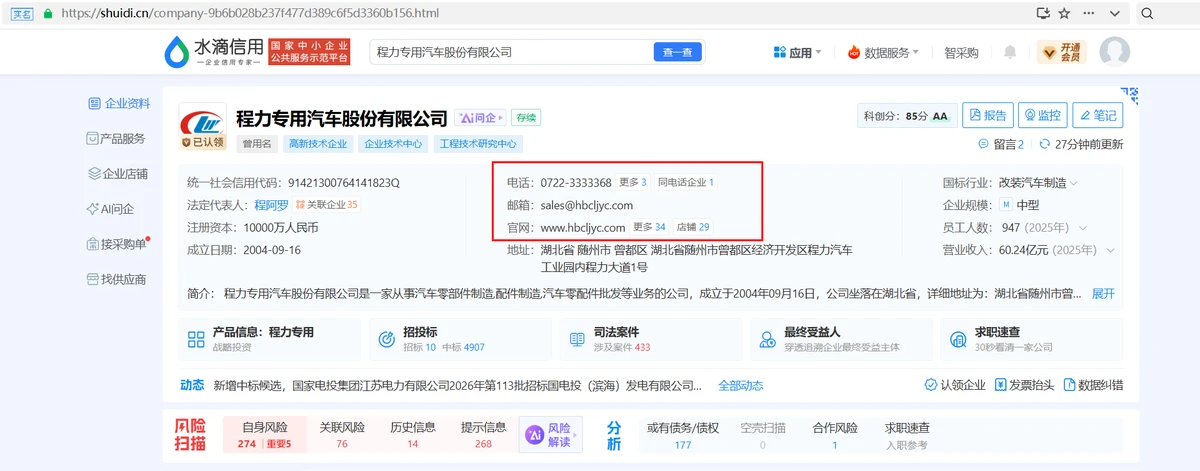The image size is (1200, 471).
Task: Refresh data via 27分钟前更新
Action: (1082, 144)
